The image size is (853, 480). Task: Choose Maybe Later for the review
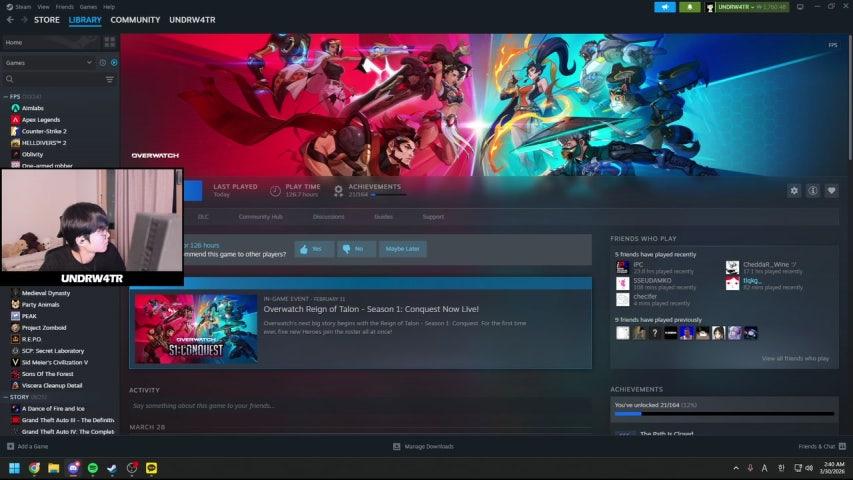tap(403, 249)
